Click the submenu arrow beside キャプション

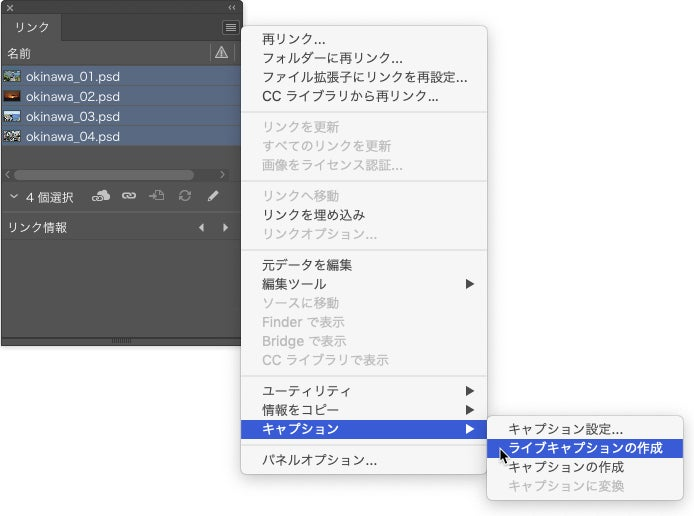470,429
